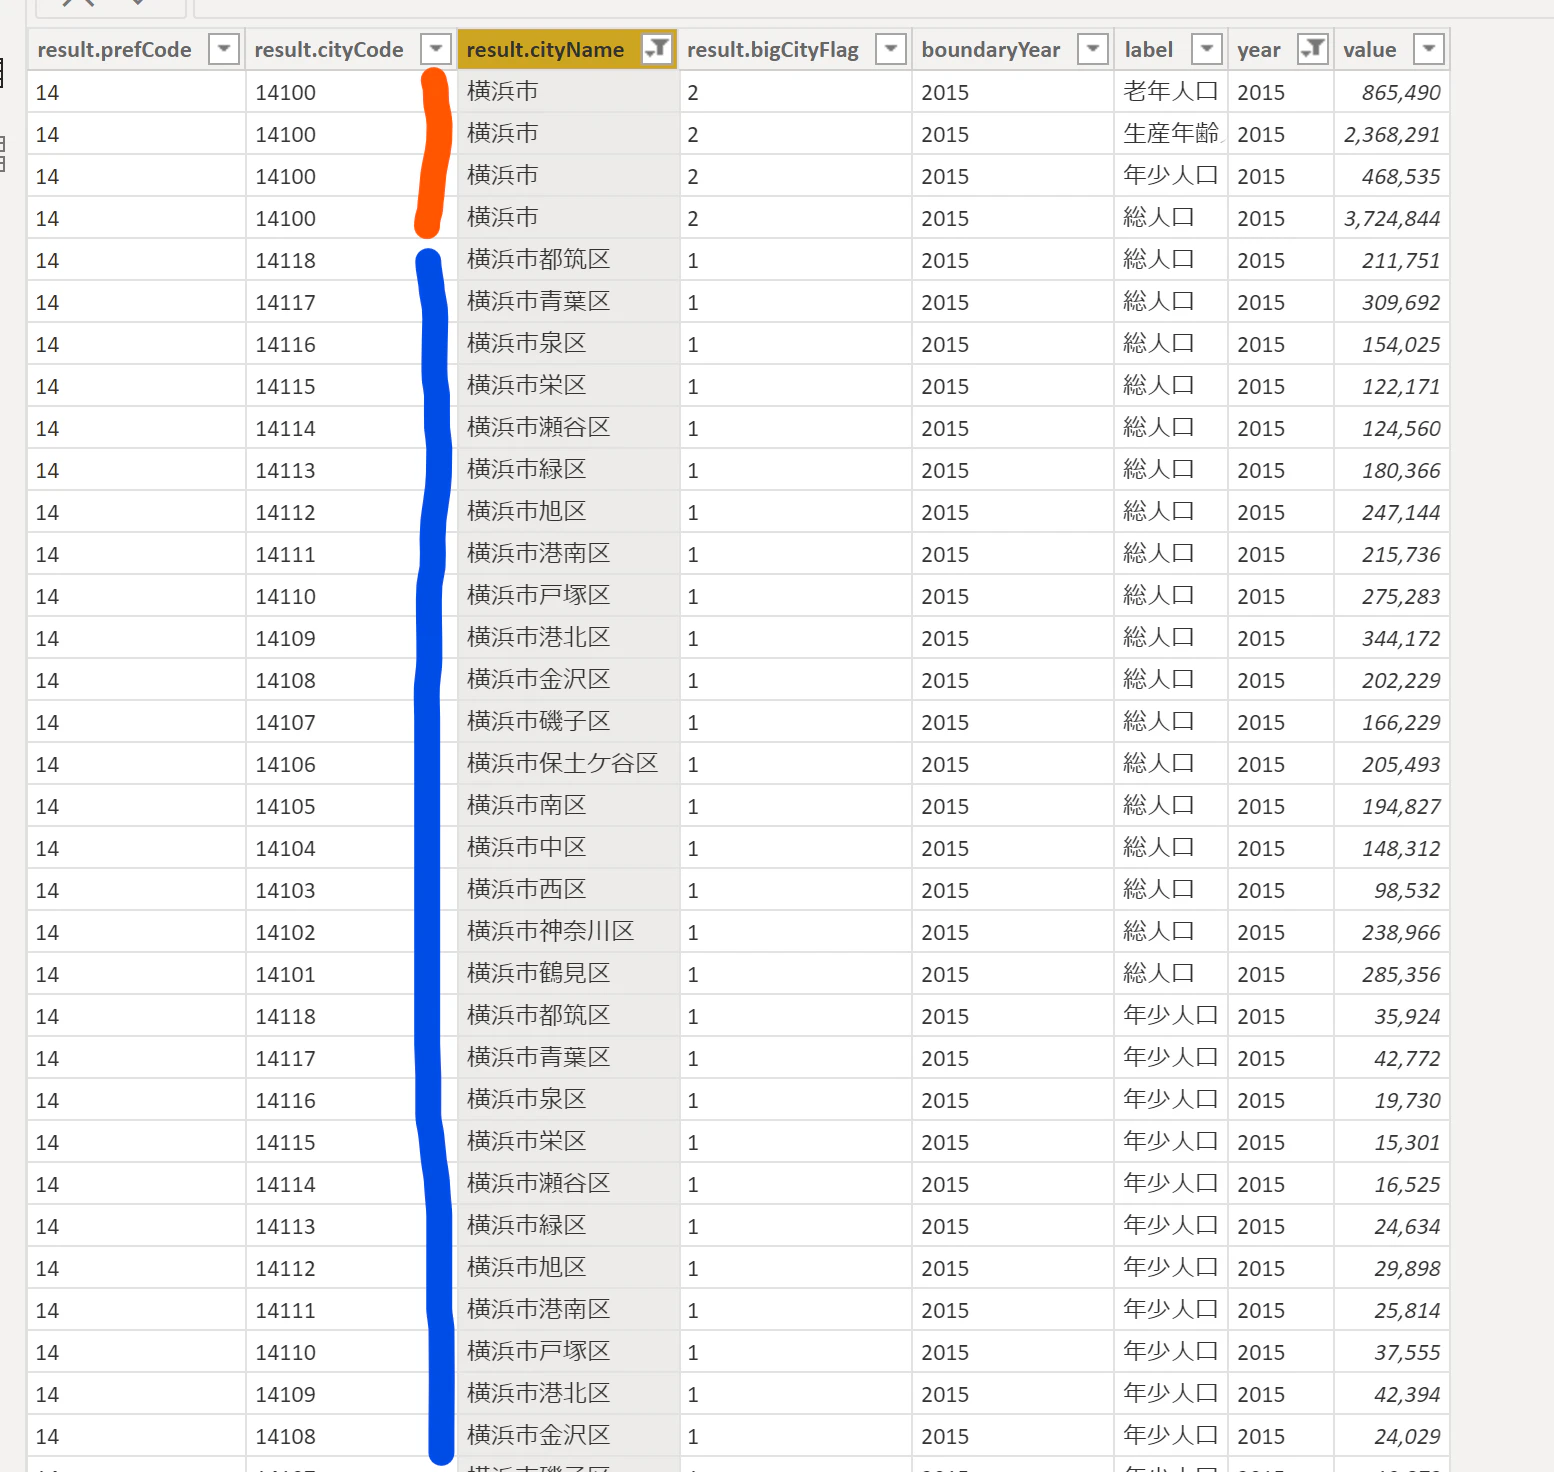
Task: Open the label column filter dropdown
Action: pos(1207,48)
